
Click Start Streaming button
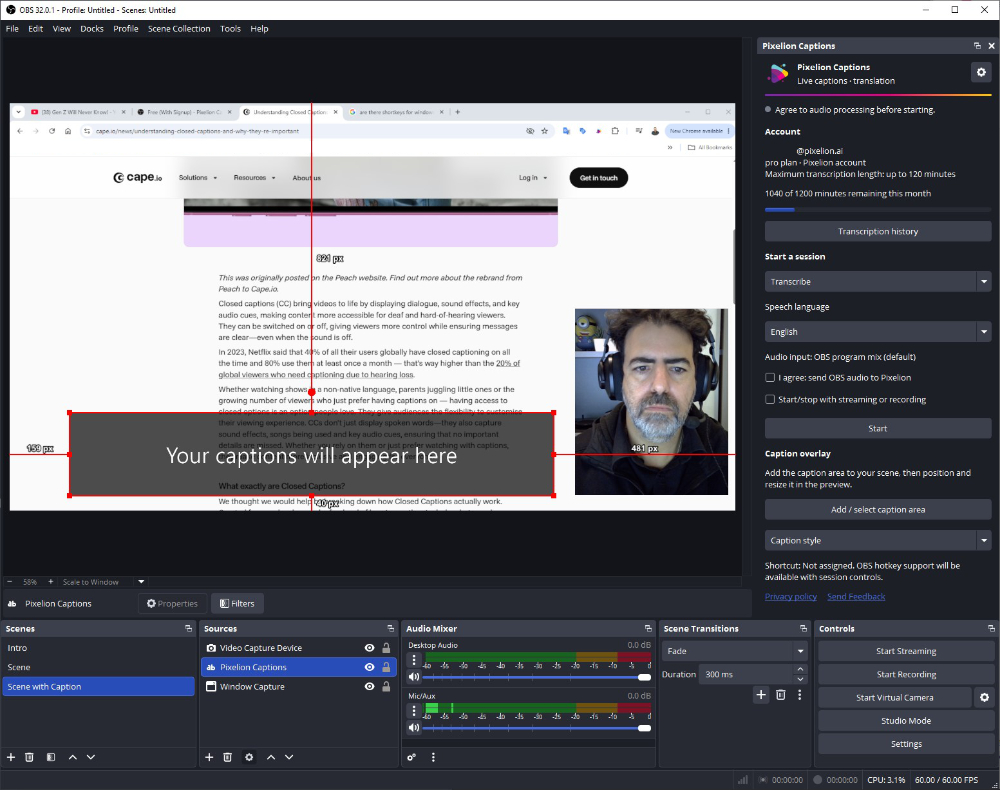[x=906, y=651]
